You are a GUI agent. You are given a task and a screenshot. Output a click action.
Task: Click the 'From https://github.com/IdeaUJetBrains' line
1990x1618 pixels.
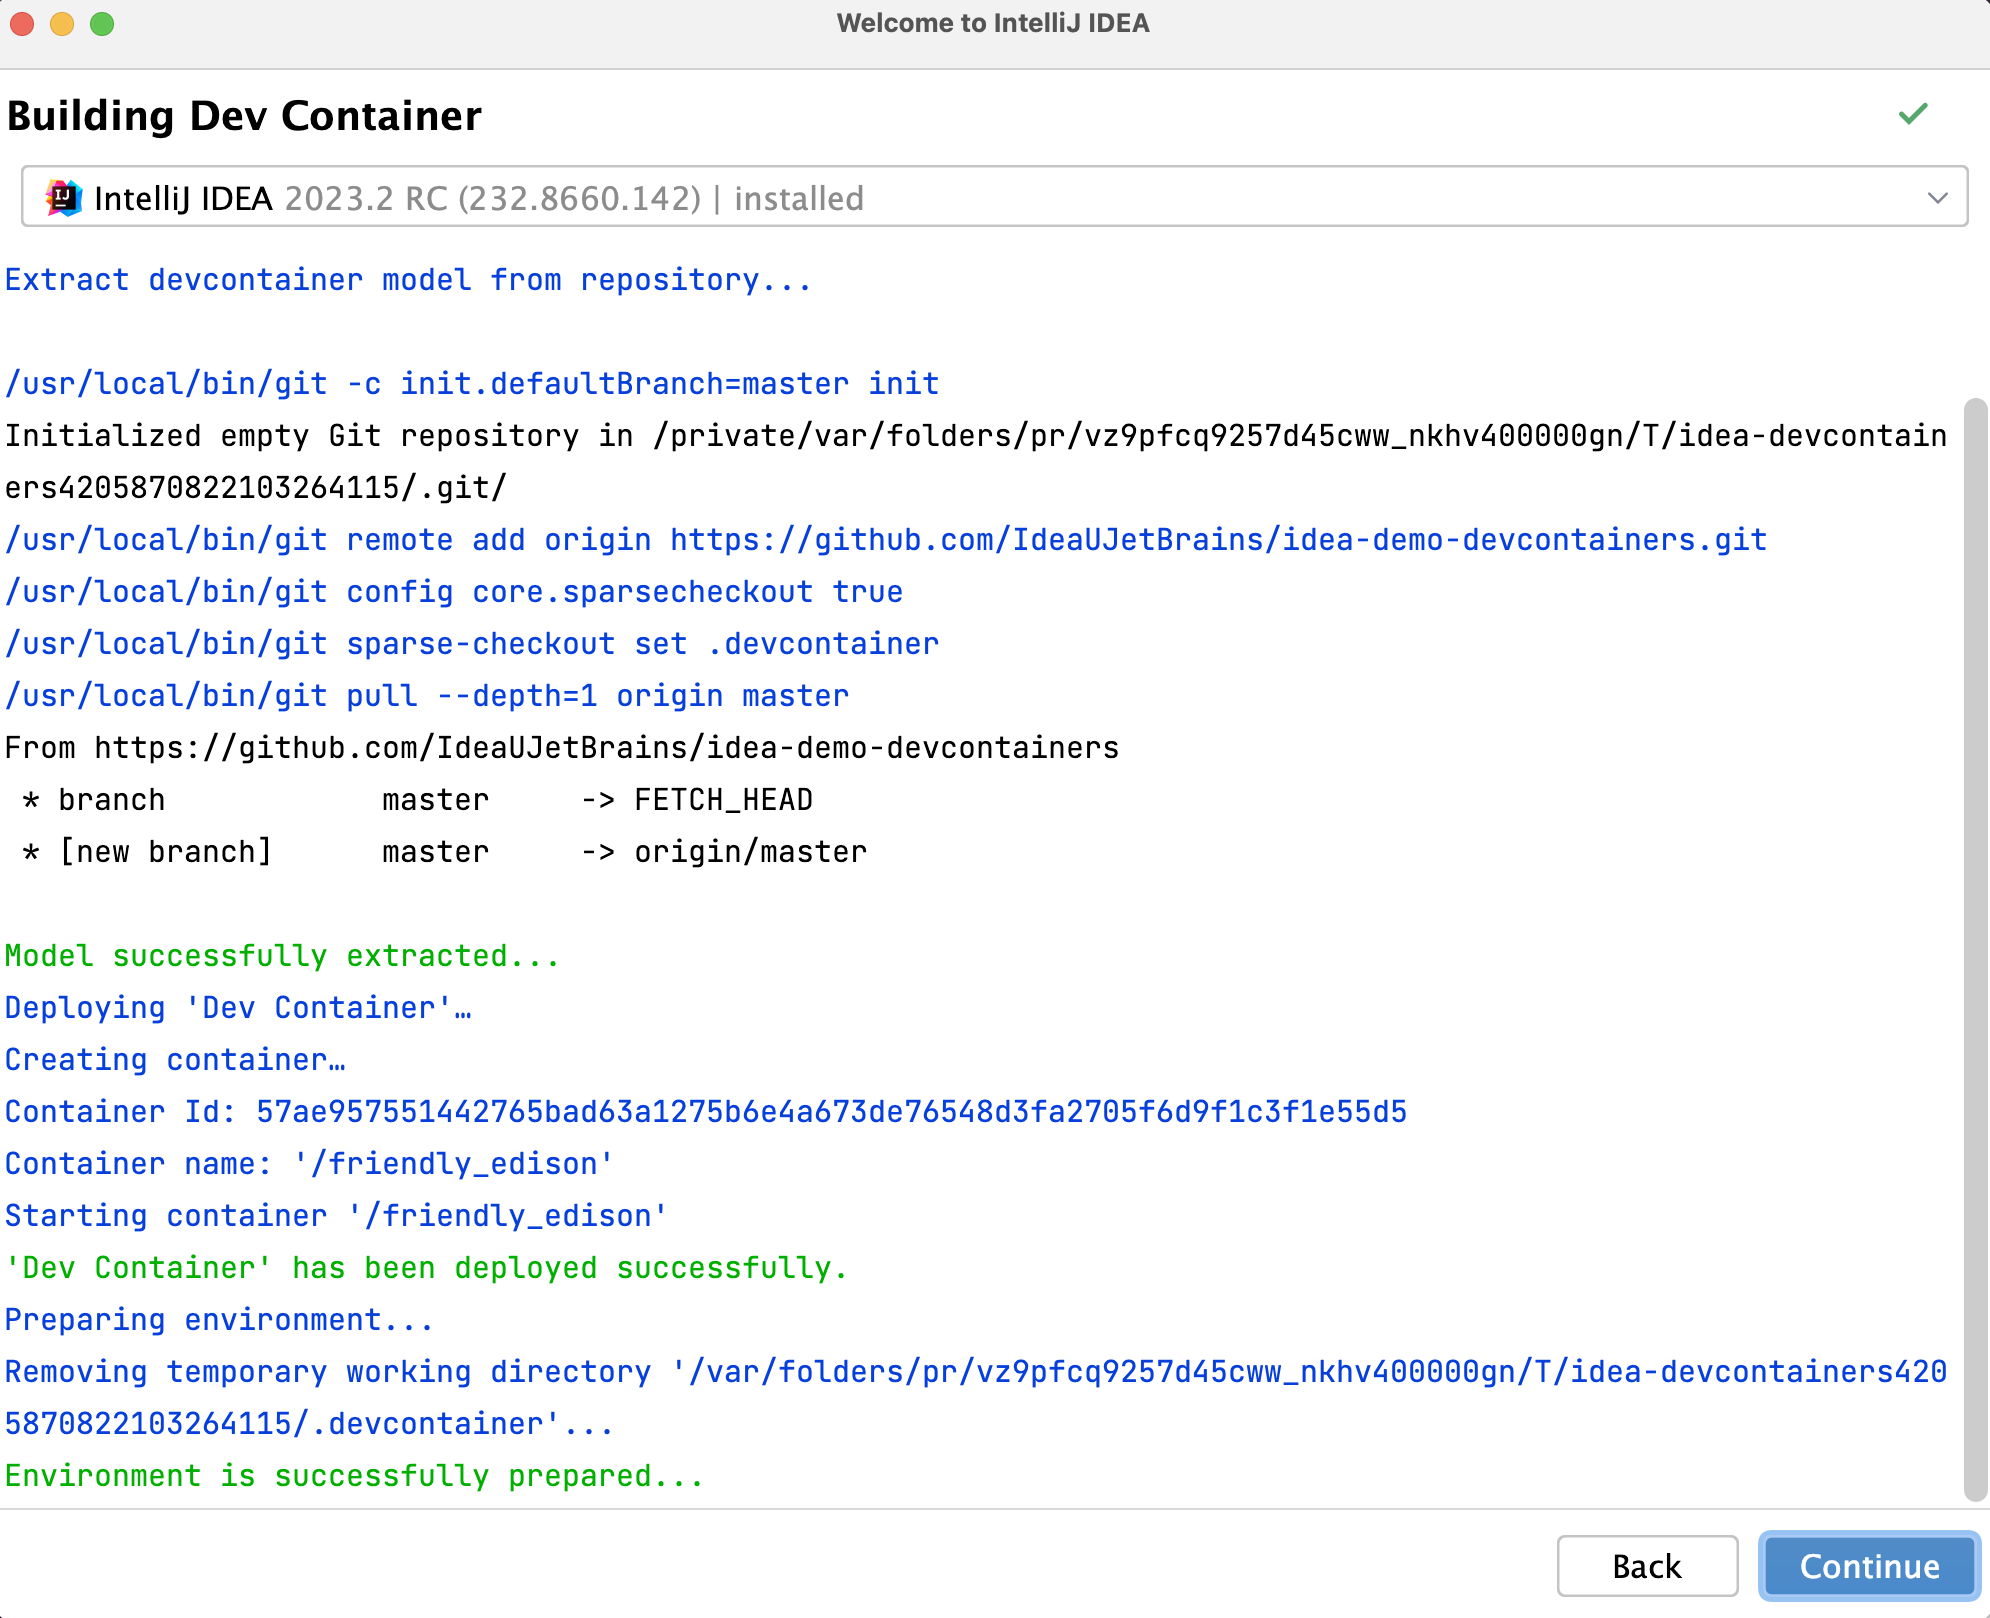click(562, 748)
